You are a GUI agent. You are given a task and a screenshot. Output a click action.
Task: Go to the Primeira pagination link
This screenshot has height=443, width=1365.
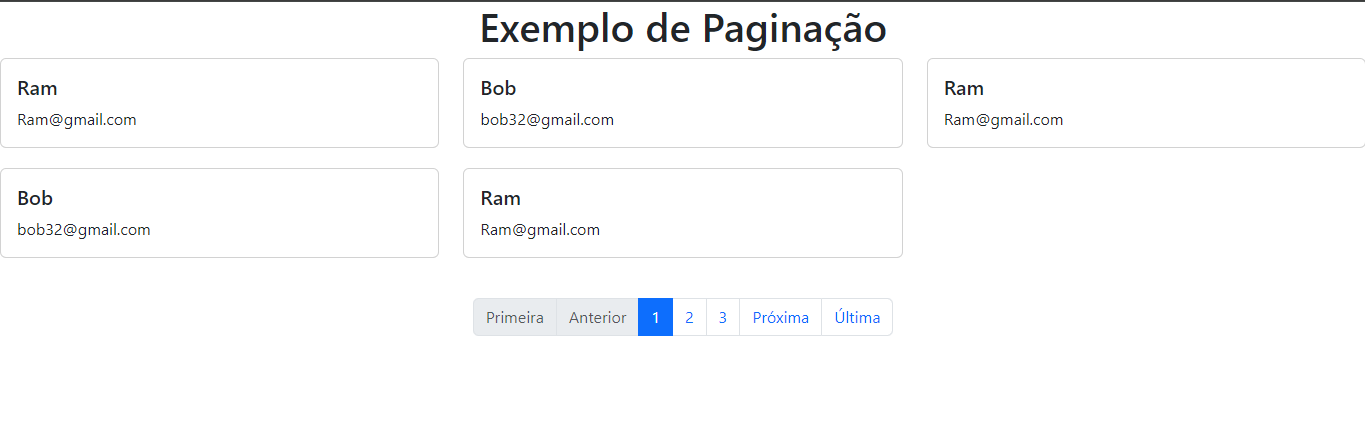tap(515, 317)
